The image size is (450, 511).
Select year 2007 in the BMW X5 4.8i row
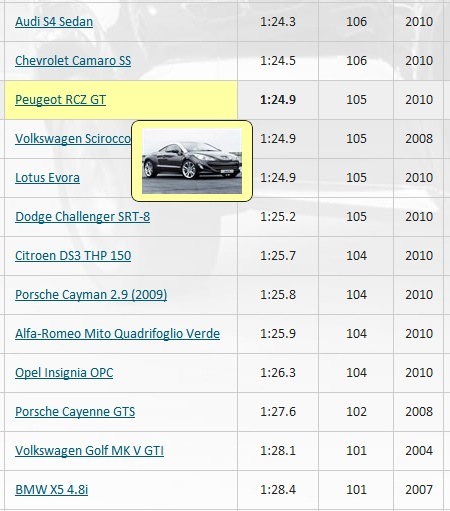point(419,490)
